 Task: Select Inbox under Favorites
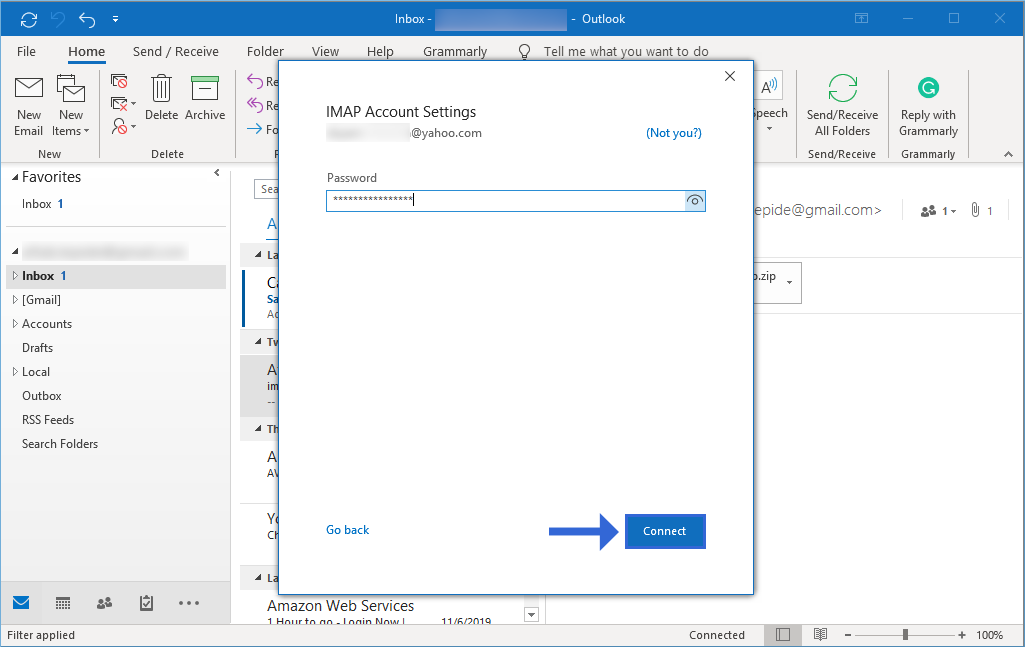pyautogui.click(x=43, y=204)
